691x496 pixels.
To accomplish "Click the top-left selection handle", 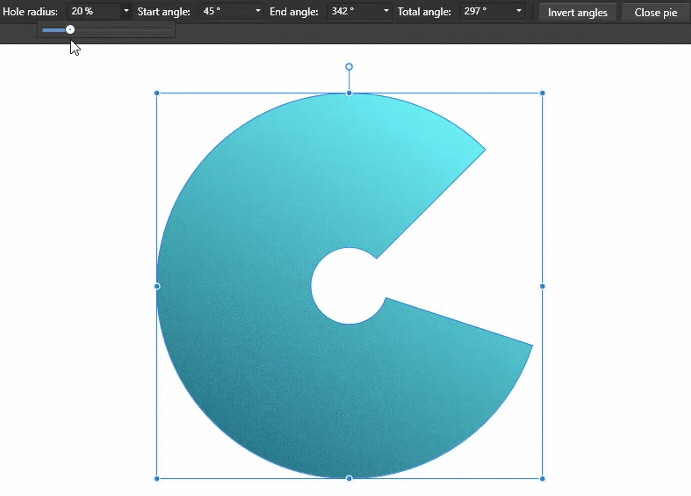I will pos(157,93).
